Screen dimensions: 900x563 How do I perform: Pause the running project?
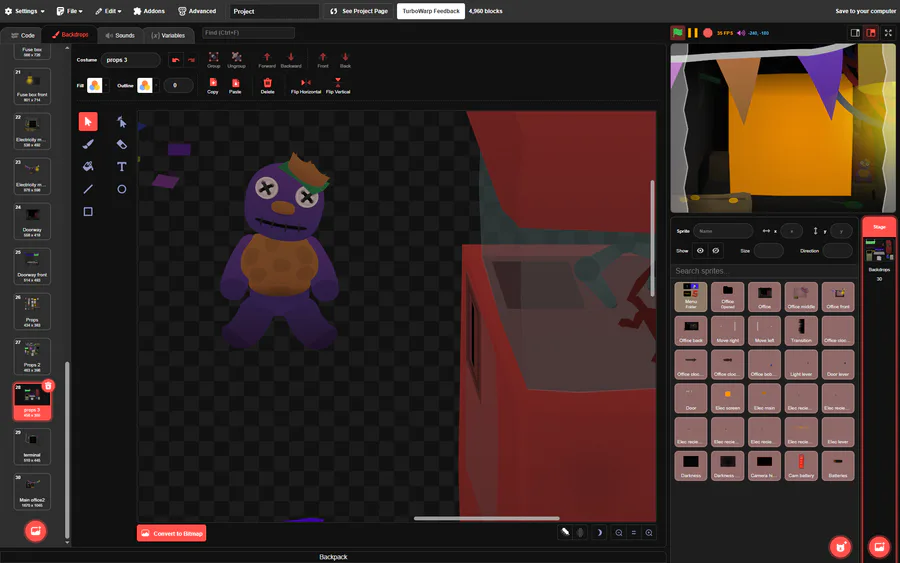693,33
